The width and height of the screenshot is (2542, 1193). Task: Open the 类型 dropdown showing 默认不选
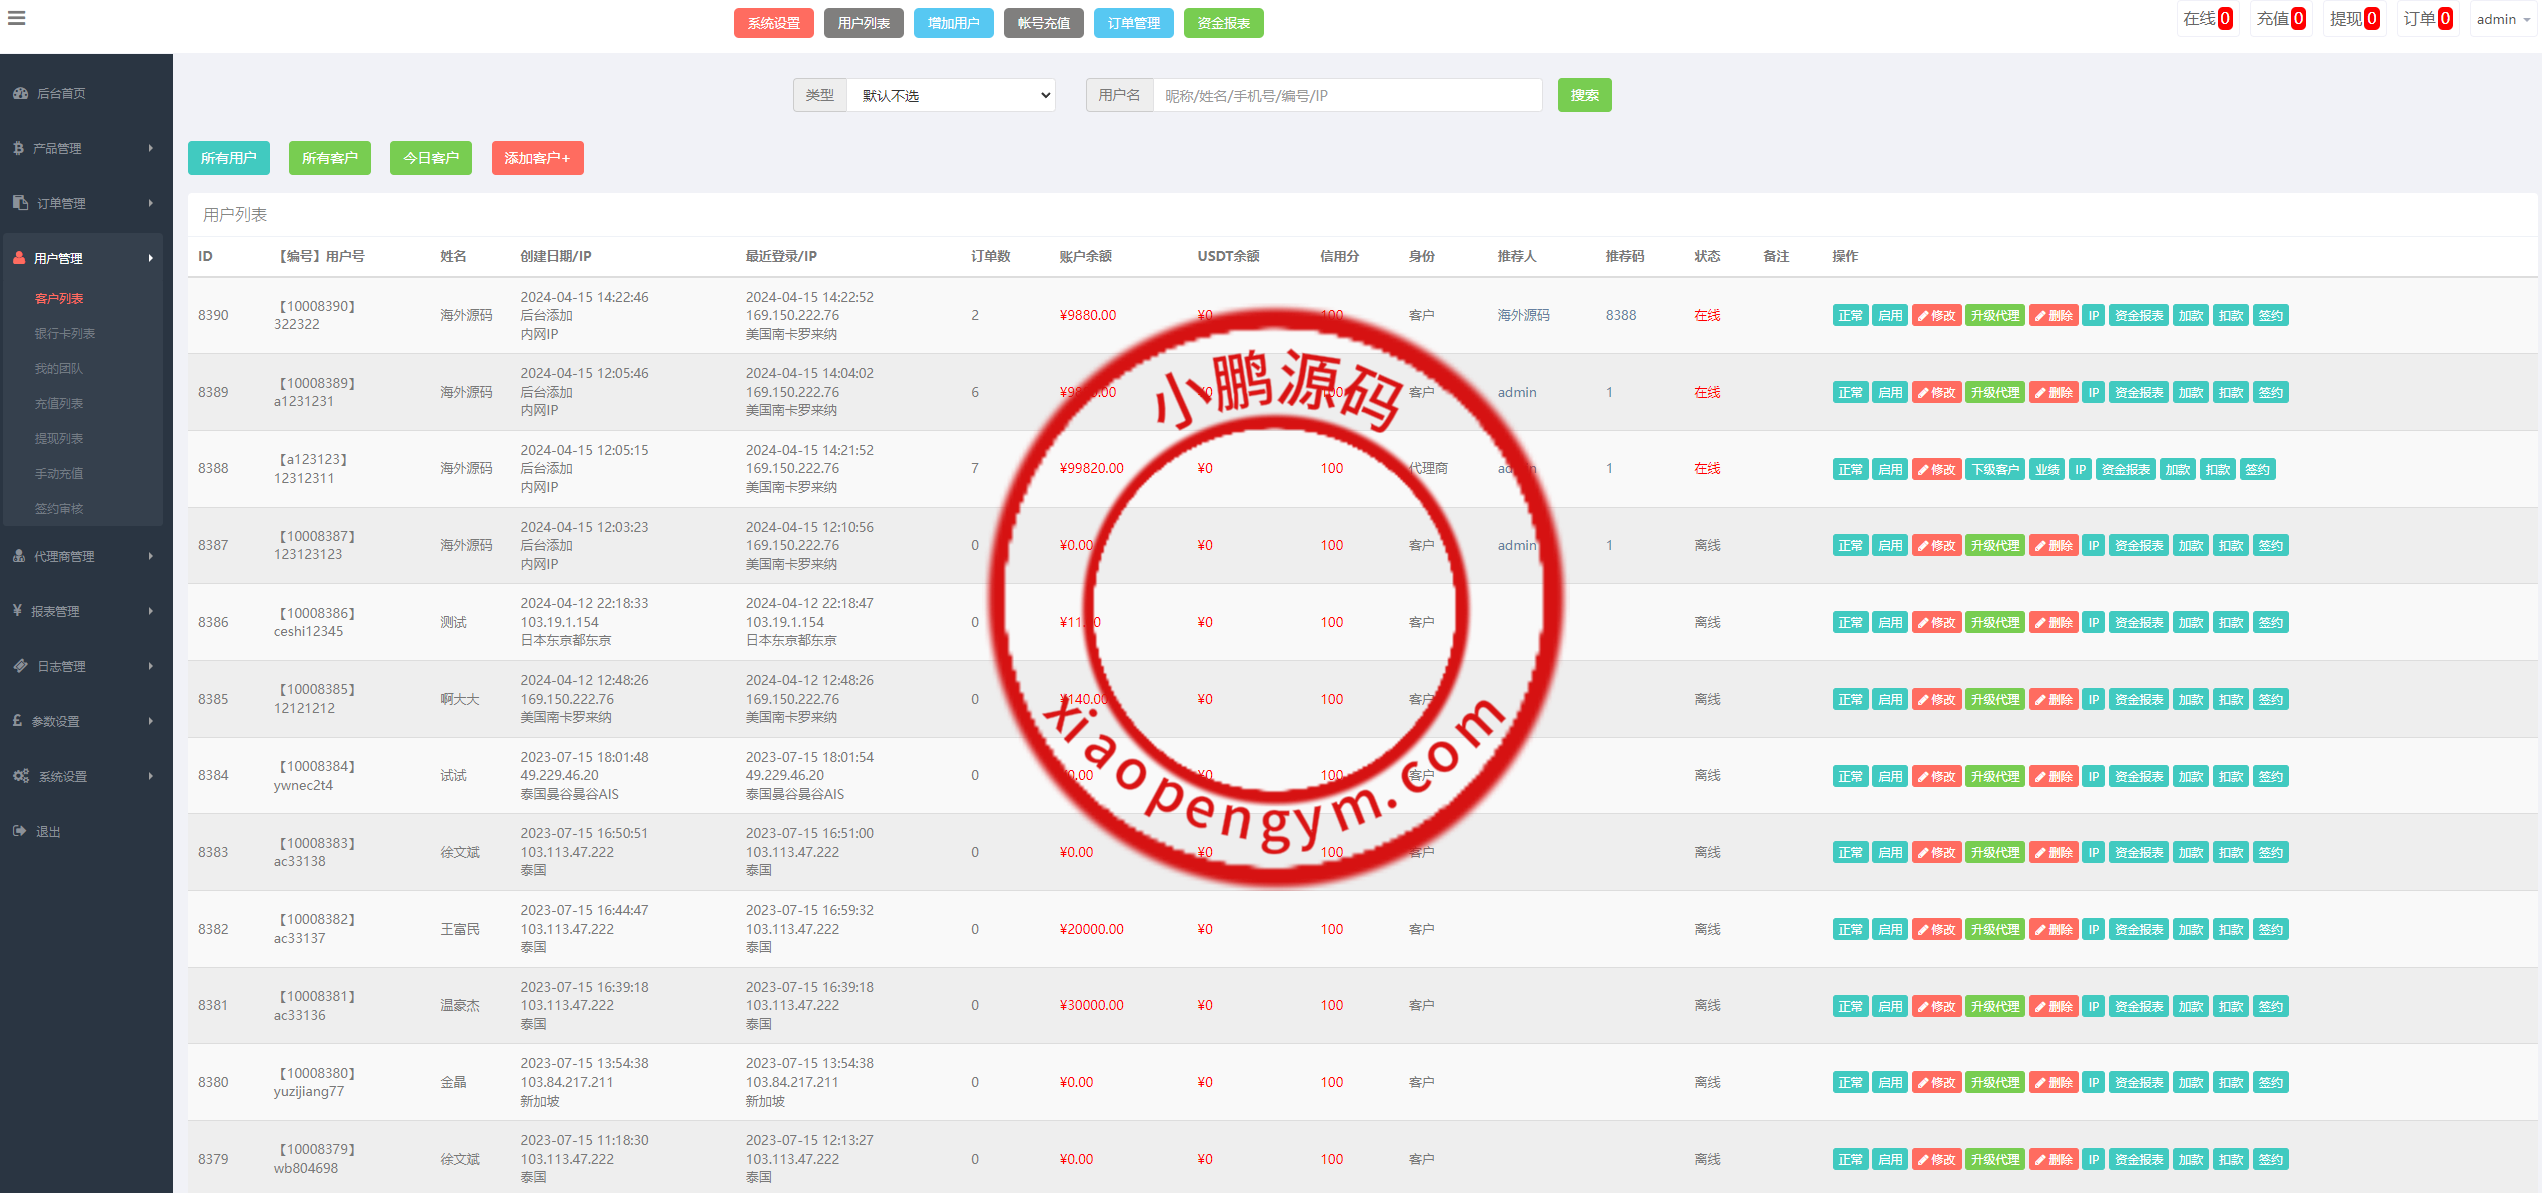[x=950, y=96]
